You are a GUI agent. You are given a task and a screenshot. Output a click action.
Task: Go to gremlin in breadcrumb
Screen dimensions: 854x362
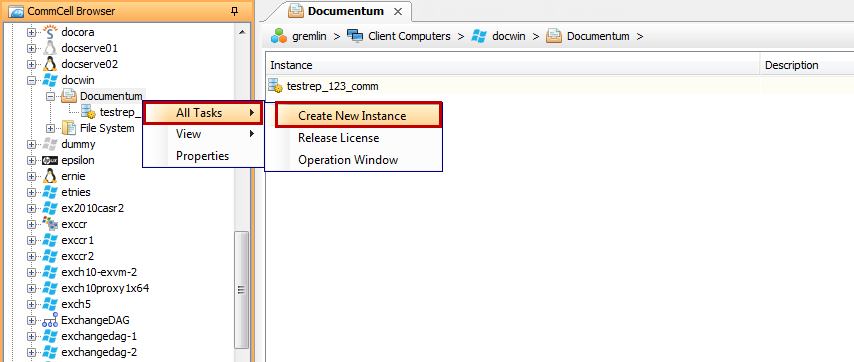click(308, 36)
